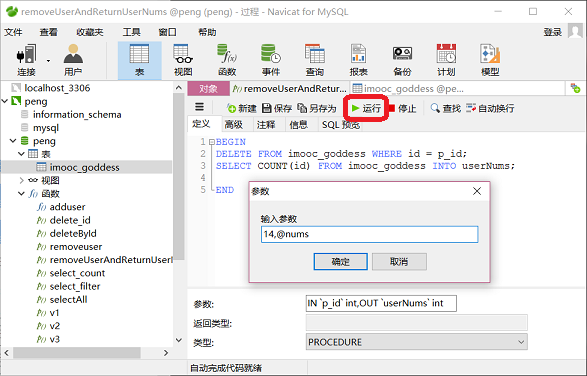Select the 注释 tab
Image resolution: width=587 pixels, height=376 pixels.
266,124
